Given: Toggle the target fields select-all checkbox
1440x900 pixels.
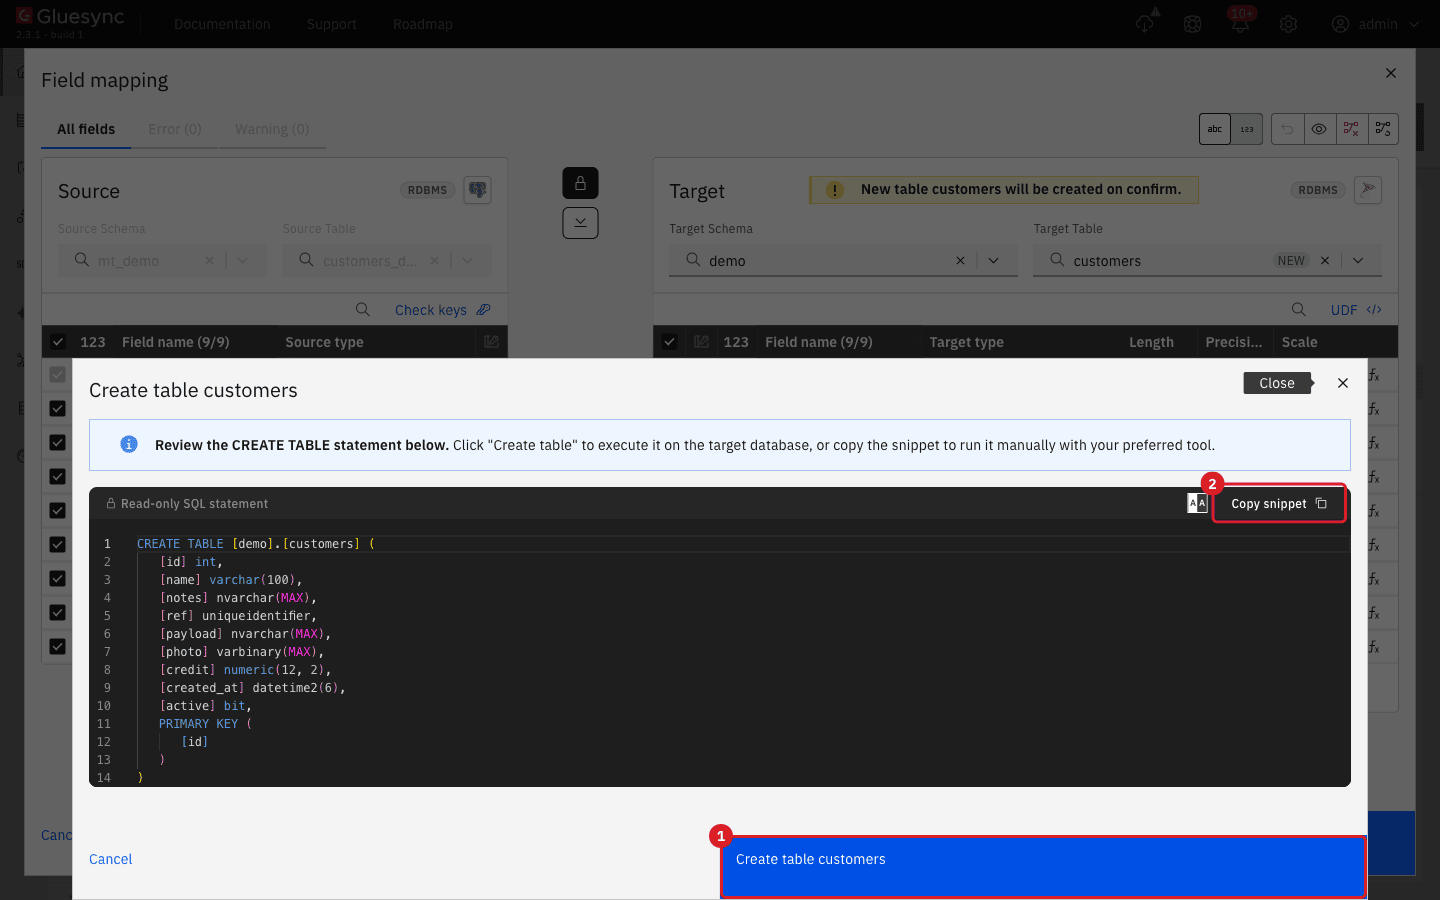Looking at the screenshot, I should tap(669, 342).
